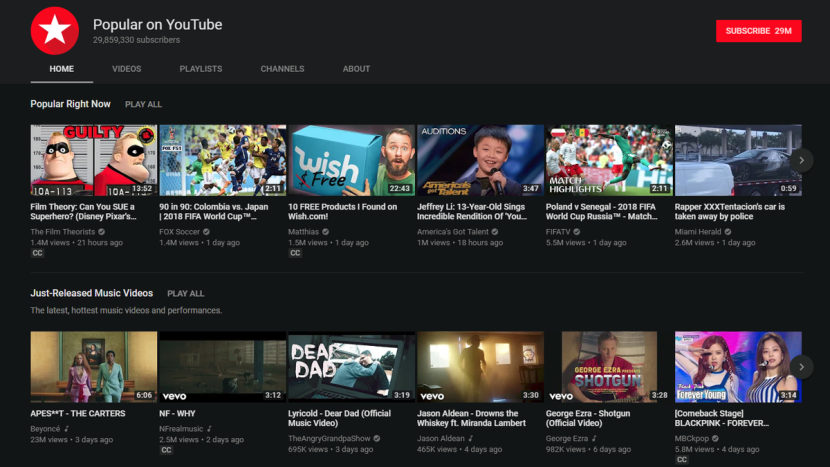Click CC badge under Film Theory video
Image resolution: width=830 pixels, height=467 pixels.
tap(36, 254)
